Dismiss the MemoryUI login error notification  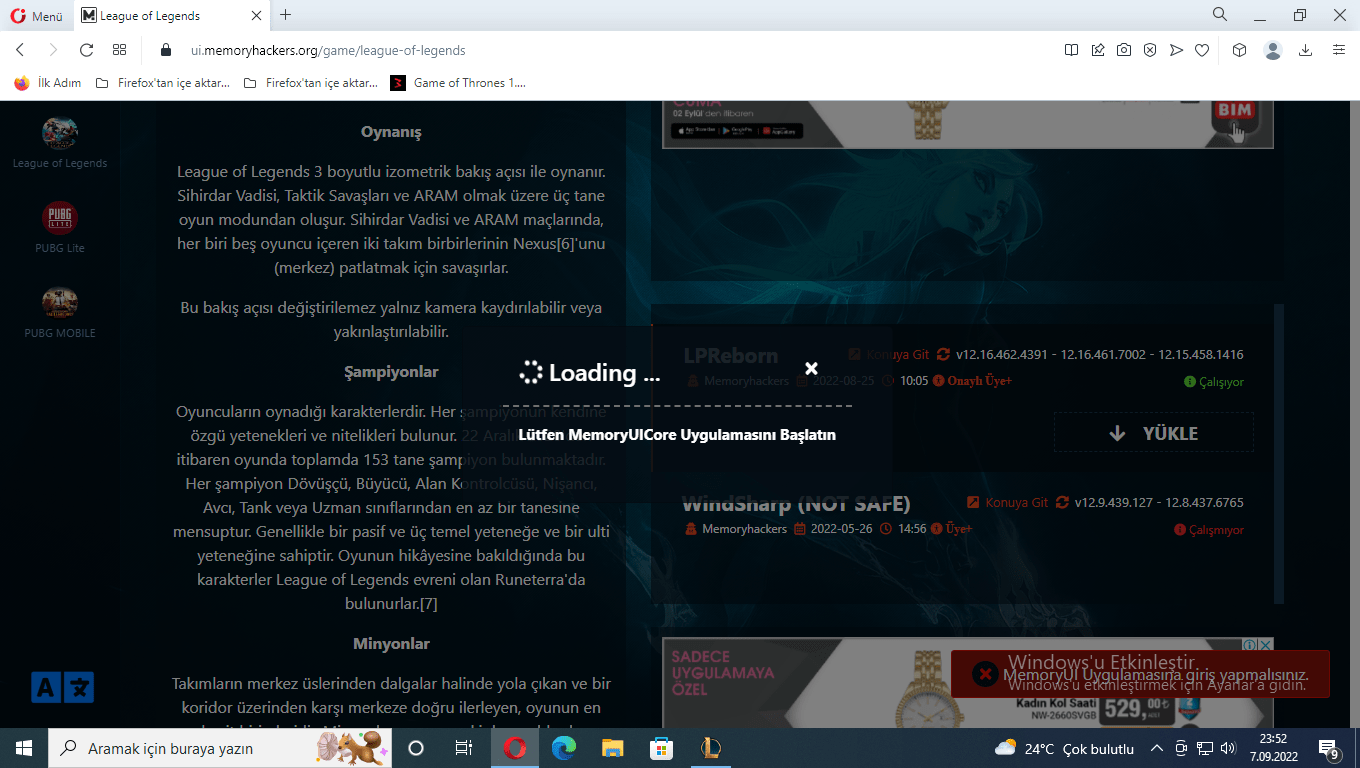click(x=985, y=674)
